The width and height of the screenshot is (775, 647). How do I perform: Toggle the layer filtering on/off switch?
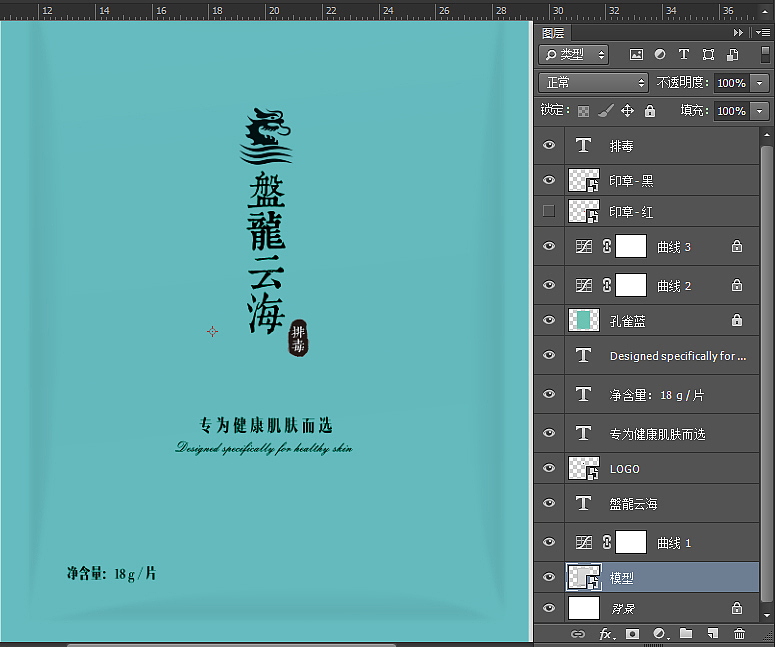point(765,54)
